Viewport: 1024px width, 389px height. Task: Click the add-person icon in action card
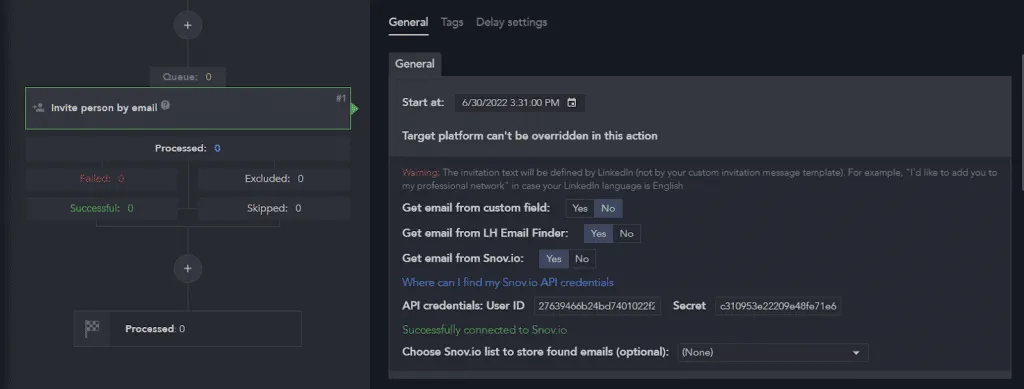39,108
